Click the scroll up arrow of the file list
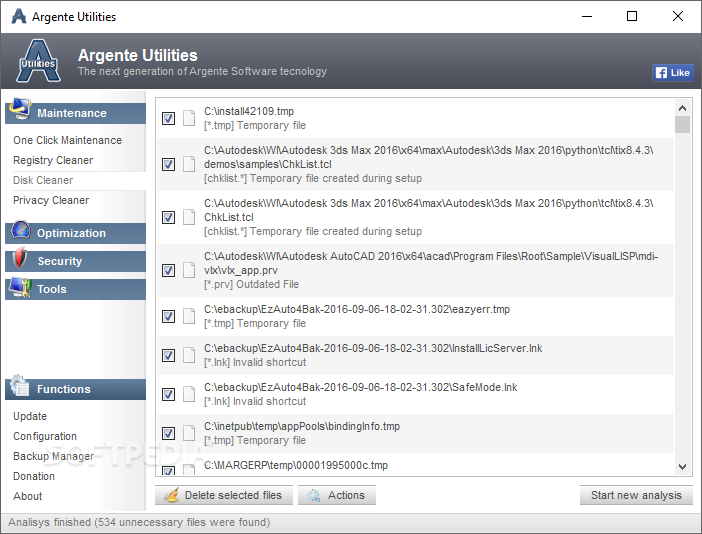This screenshot has height=534, width=702. (x=682, y=108)
